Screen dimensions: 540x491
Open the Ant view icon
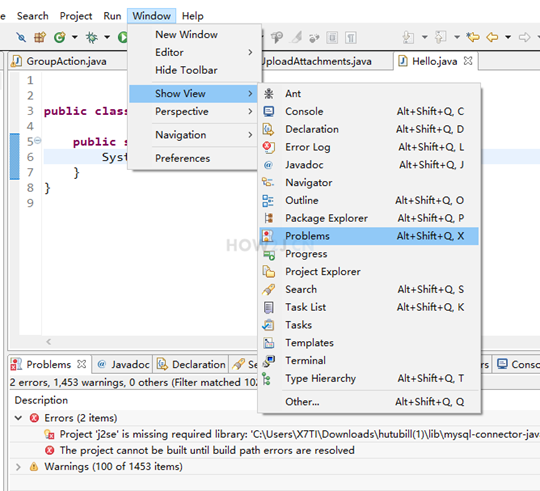coord(269,94)
